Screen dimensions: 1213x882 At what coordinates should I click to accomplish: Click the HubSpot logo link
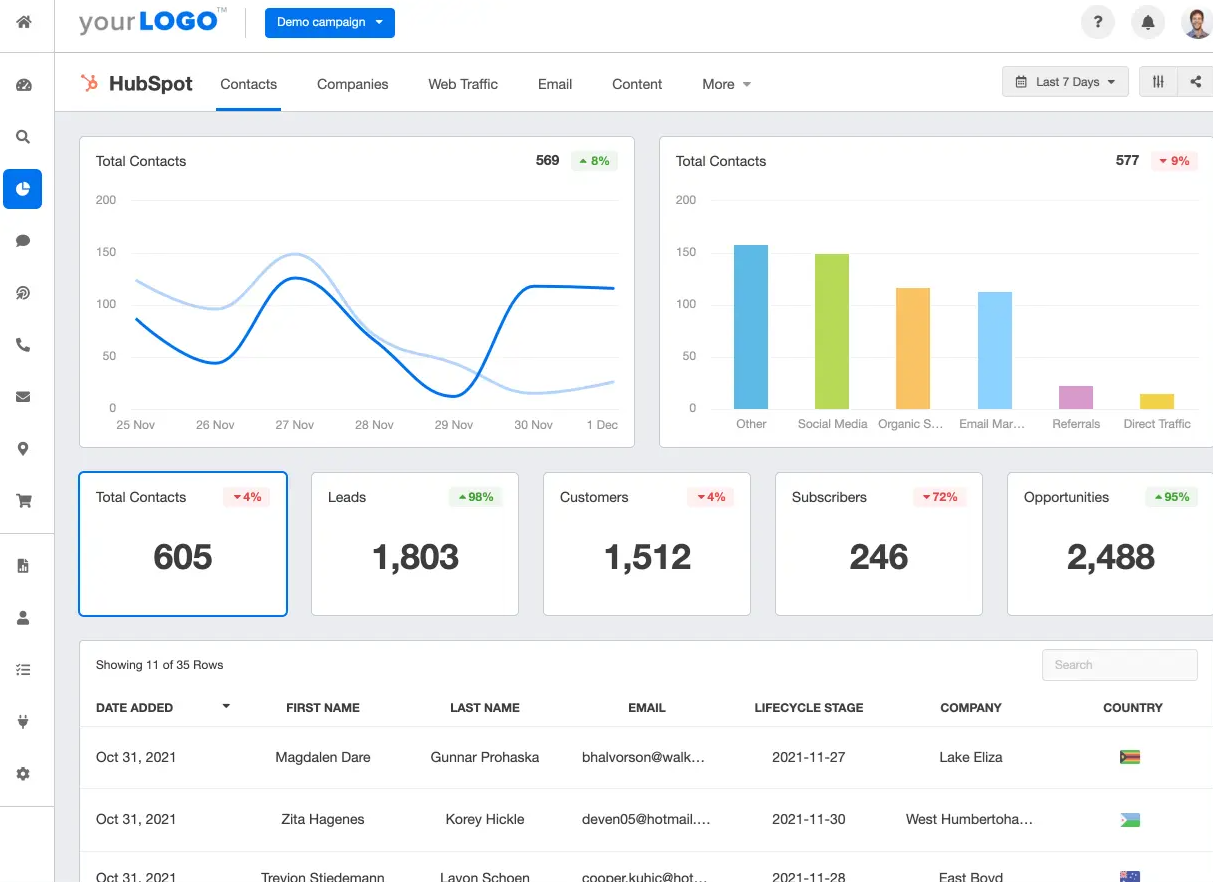point(137,84)
